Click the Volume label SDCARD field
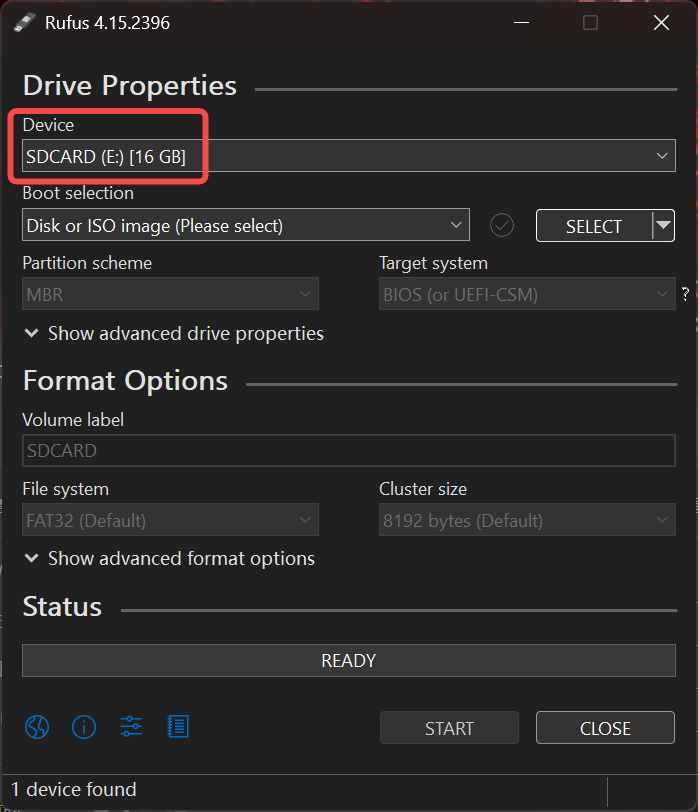The width and height of the screenshot is (698, 812). (348, 451)
